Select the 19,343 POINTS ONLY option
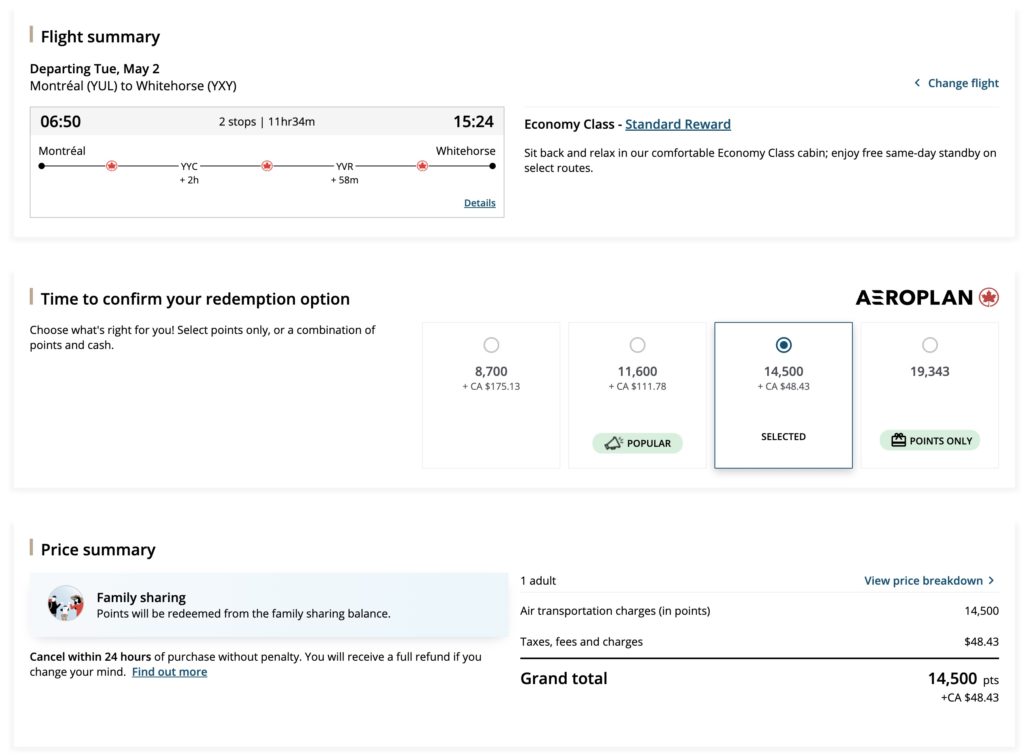The height and width of the screenshot is (755, 1024). click(930, 344)
